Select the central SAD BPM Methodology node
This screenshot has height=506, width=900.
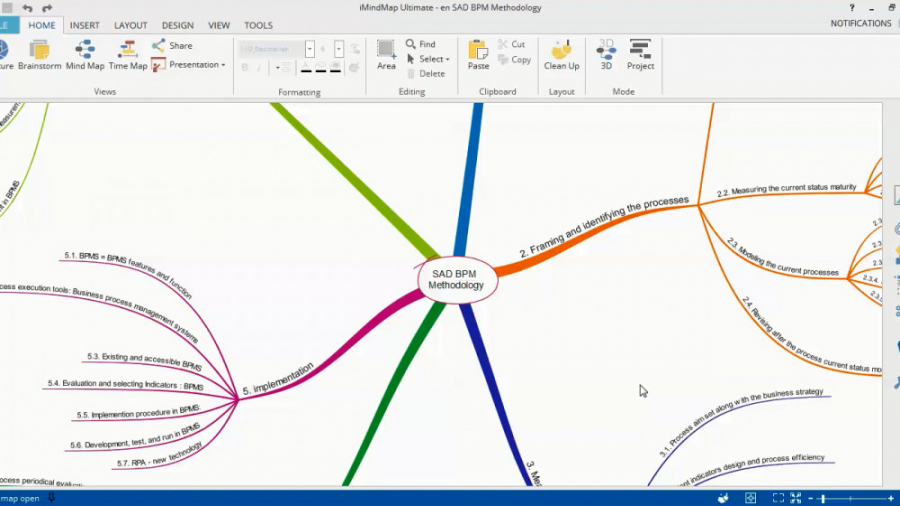click(x=457, y=279)
